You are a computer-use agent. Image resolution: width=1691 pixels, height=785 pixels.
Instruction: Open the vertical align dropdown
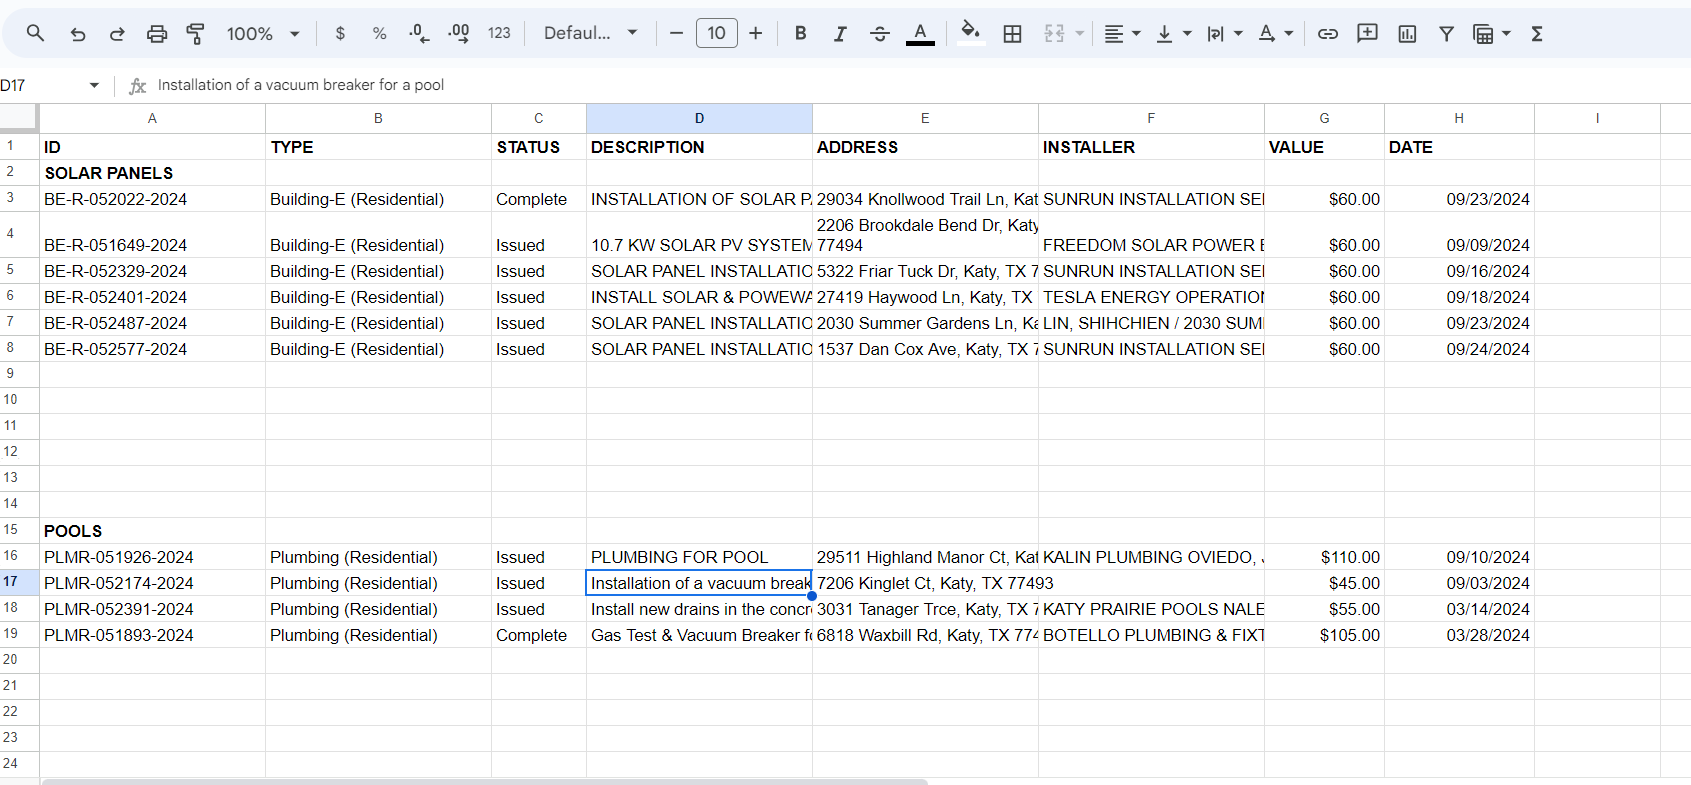point(1173,33)
